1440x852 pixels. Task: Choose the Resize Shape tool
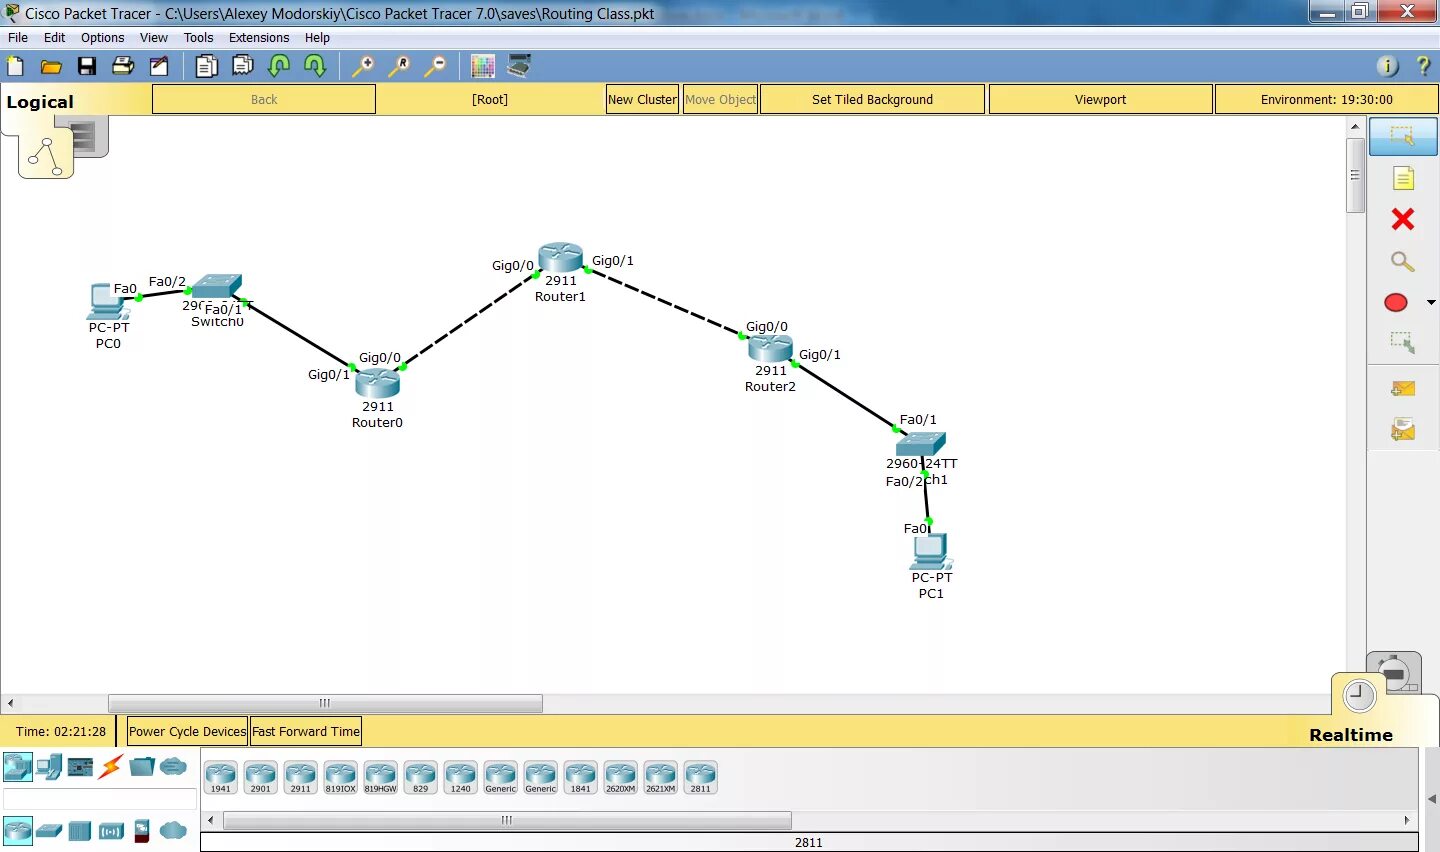(x=1402, y=343)
